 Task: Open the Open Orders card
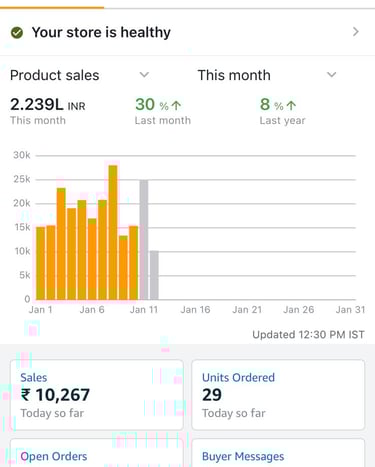(97, 453)
